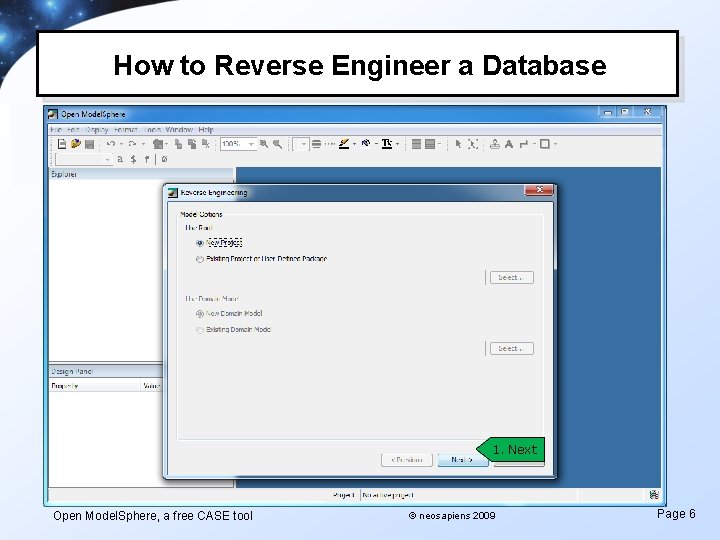Select the Existing Domain Model radio button
The height and width of the screenshot is (540, 720).
pos(200,330)
